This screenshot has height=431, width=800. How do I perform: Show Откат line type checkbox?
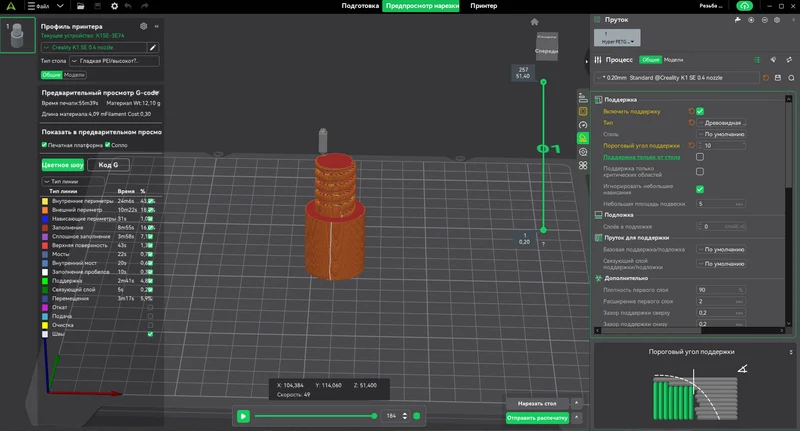(150, 308)
